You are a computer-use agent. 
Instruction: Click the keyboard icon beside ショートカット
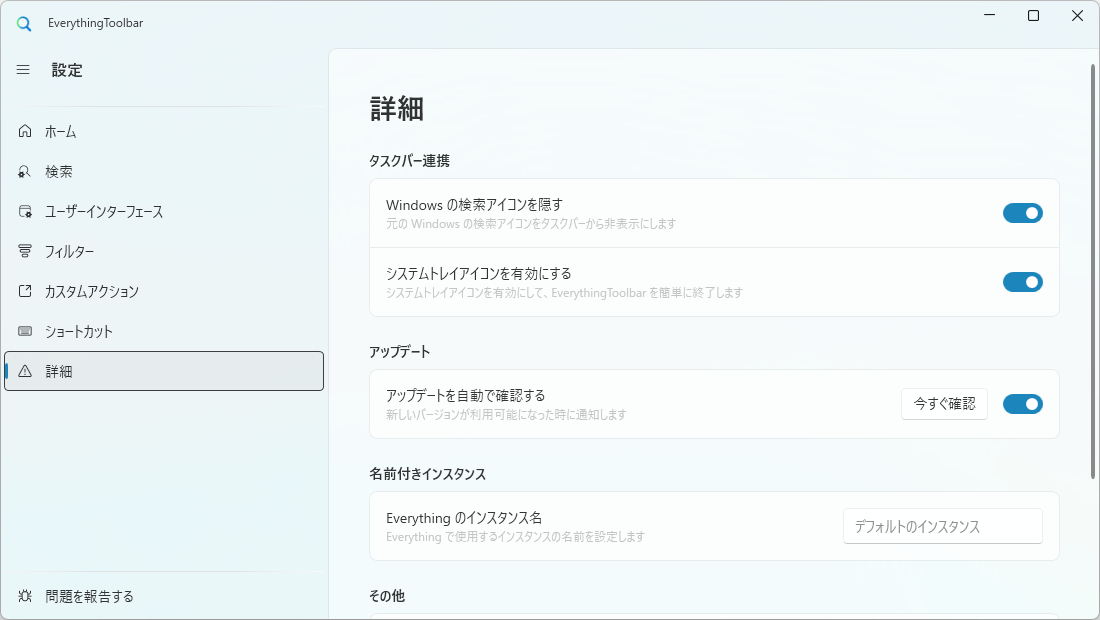pyautogui.click(x=25, y=331)
